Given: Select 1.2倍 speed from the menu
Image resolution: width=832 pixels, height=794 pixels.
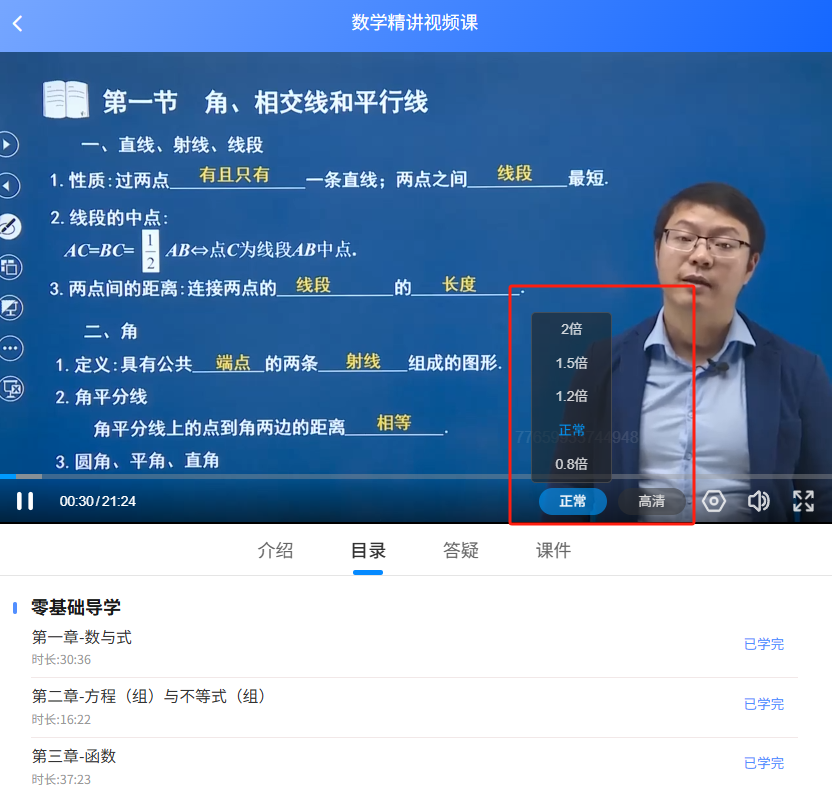Looking at the screenshot, I should tap(572, 396).
